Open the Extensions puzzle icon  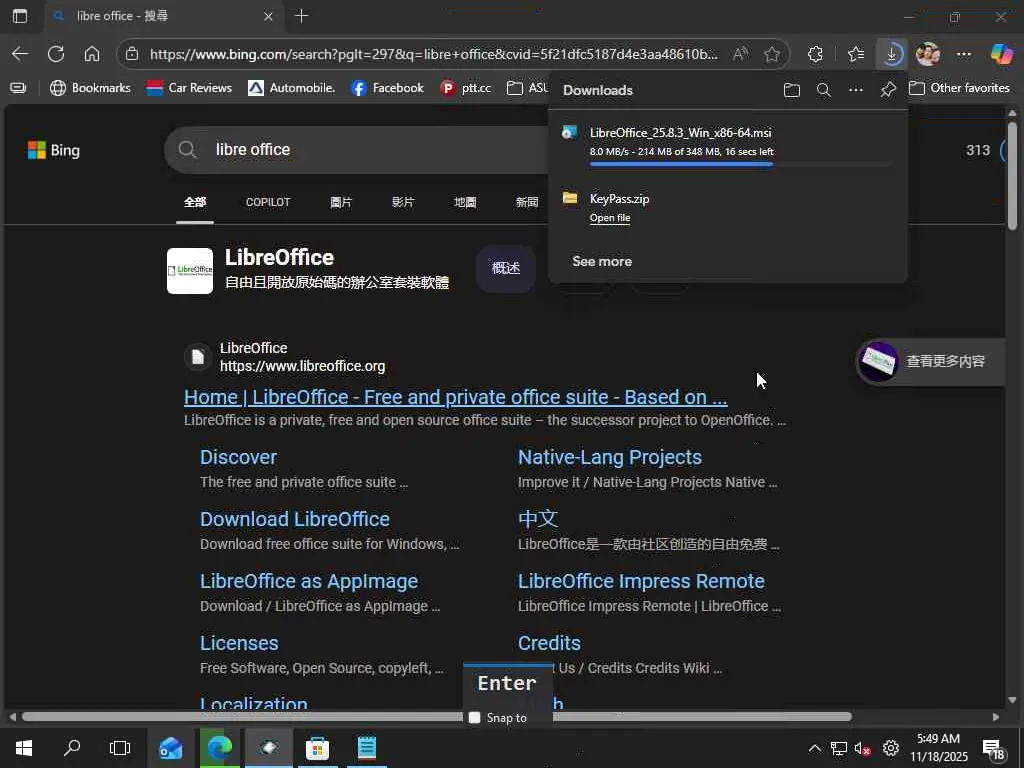(x=816, y=54)
